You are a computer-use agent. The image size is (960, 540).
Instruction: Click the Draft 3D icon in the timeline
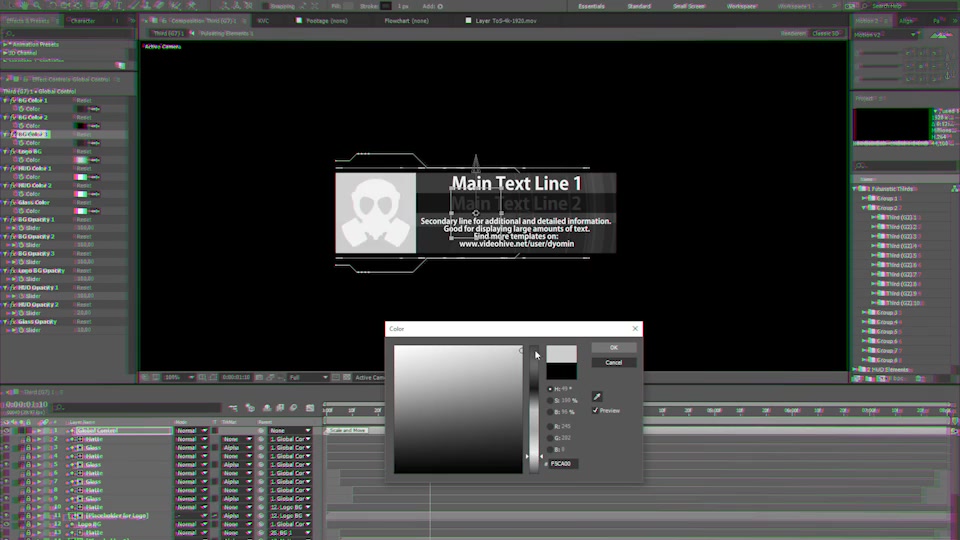click(x=250, y=408)
